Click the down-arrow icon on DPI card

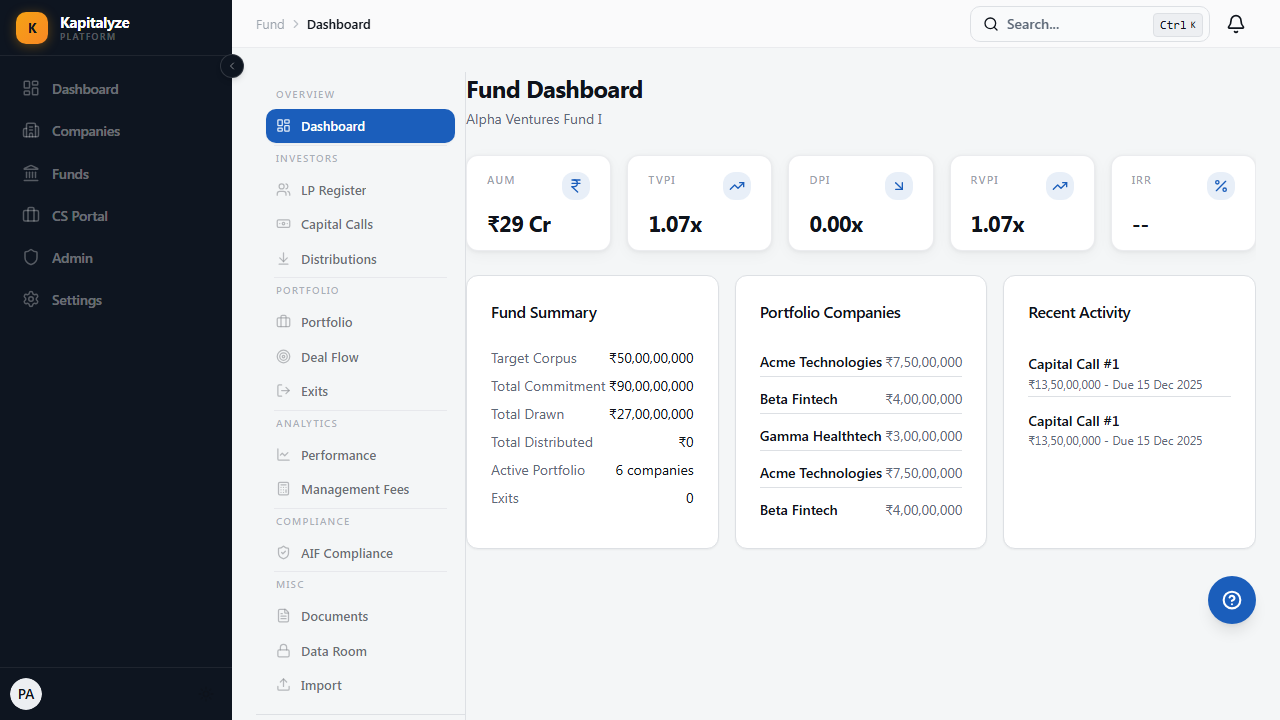tap(899, 186)
